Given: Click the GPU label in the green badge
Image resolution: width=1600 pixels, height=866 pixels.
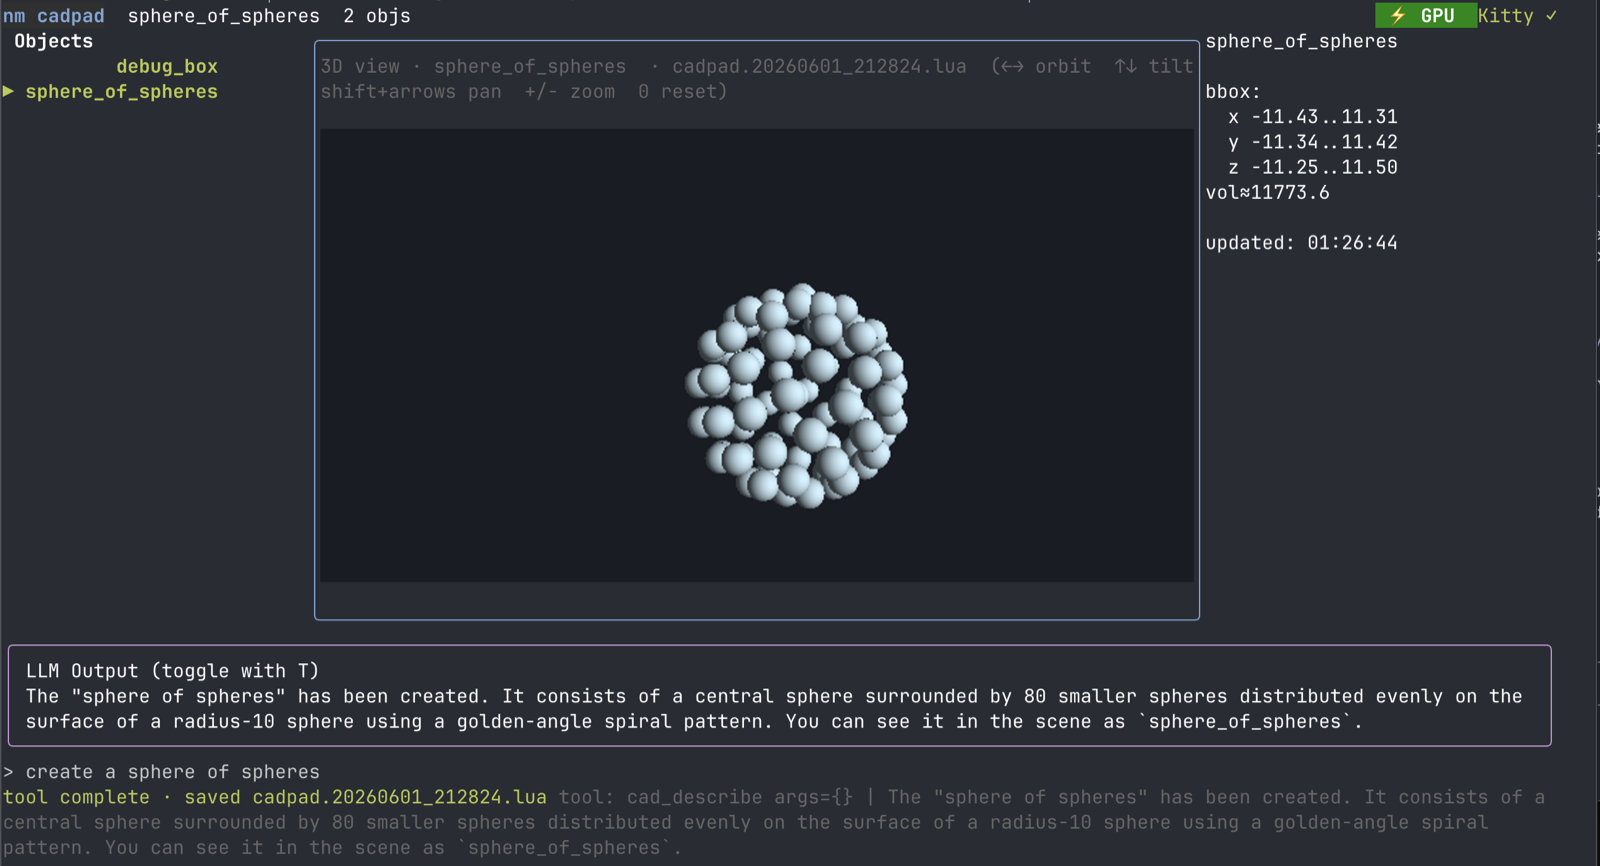Looking at the screenshot, I should point(1437,15).
